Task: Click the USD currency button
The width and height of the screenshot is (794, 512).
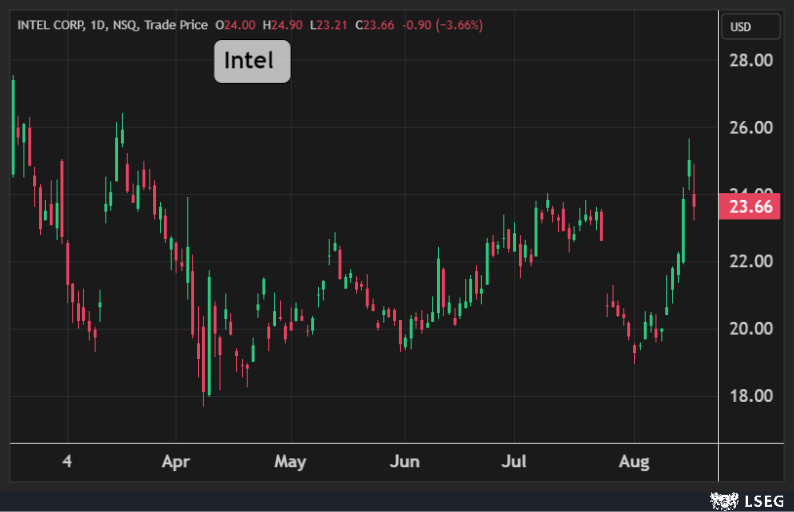Action: click(750, 27)
